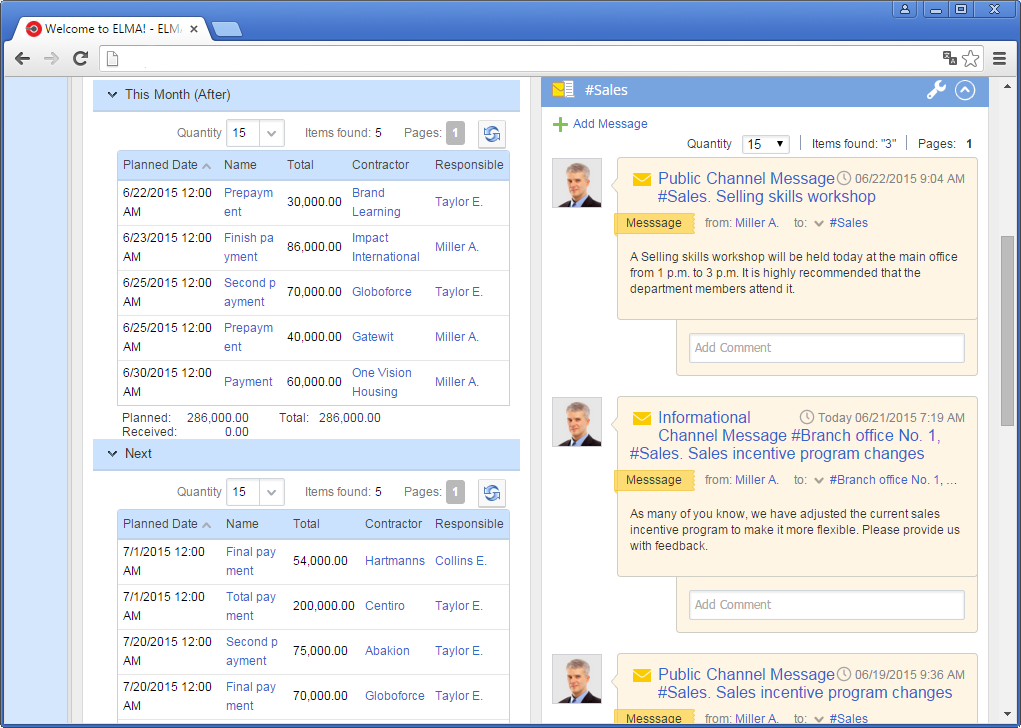Click the translate page icon in address bar
Viewport: 1021px width, 728px height.
[x=949, y=59]
